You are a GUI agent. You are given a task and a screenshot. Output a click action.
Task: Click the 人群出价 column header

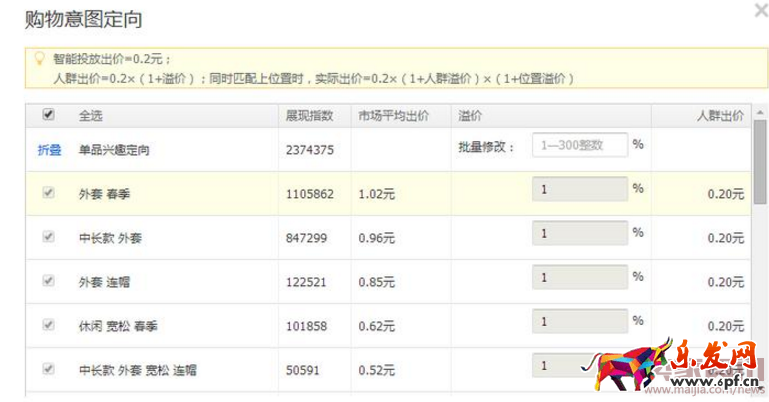(x=720, y=116)
